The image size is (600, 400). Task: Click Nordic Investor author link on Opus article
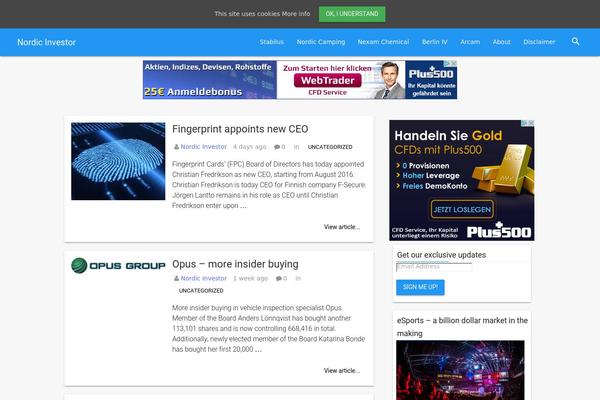(204, 278)
